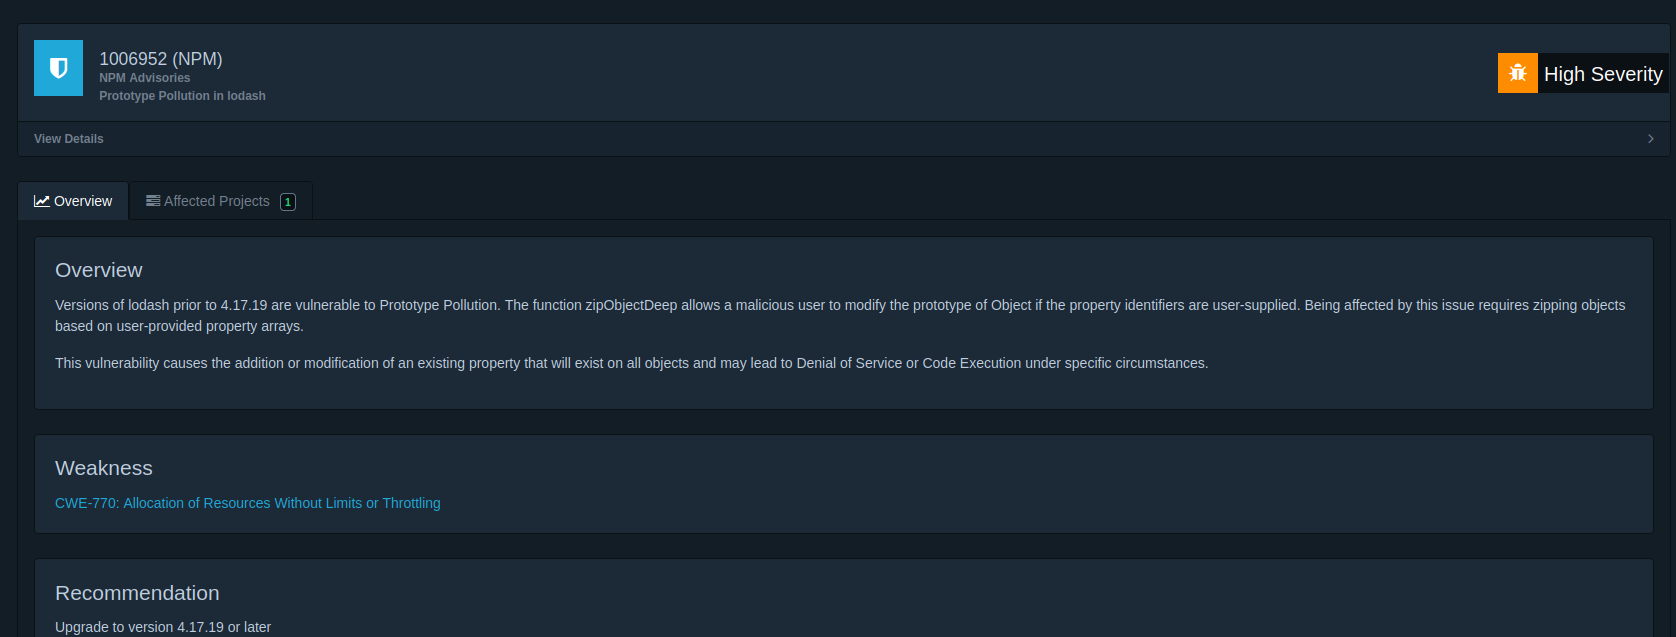Screen dimensions: 1676x637
Task: Click the Prototype Pollution in lodash text
Action: pyautogui.click(x=182, y=96)
